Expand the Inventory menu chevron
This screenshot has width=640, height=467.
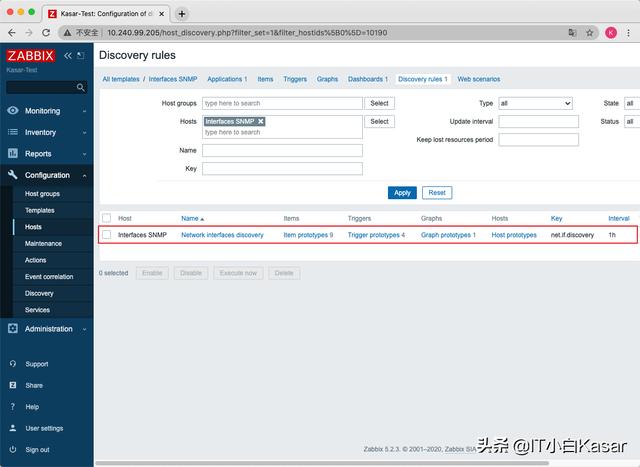point(84,132)
